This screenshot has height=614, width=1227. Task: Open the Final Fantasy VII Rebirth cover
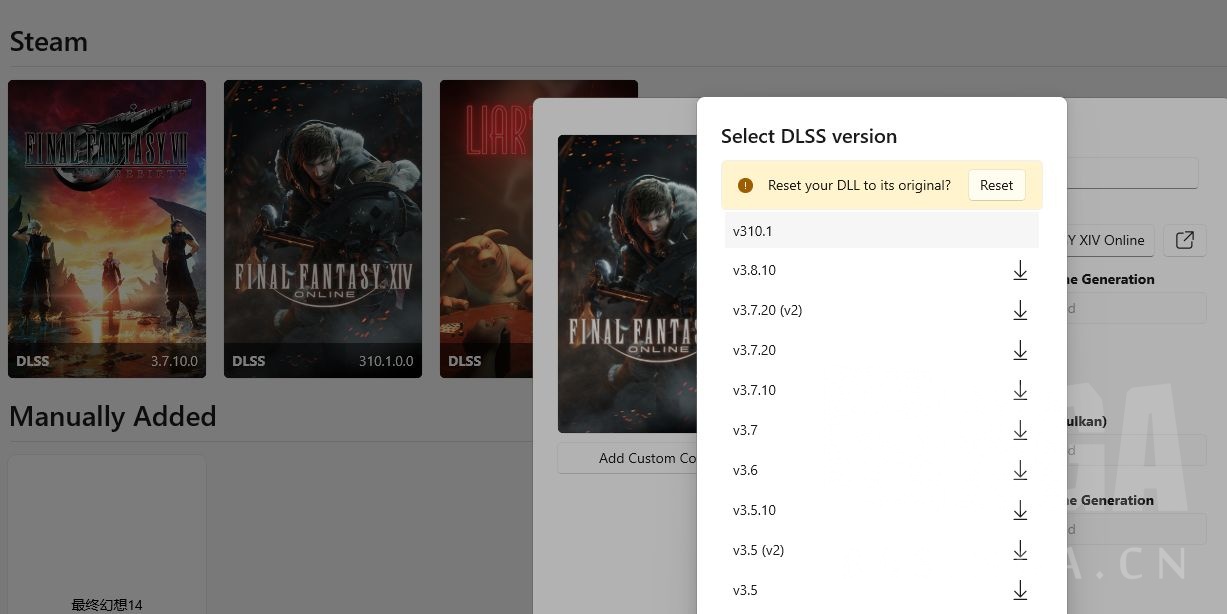107,228
